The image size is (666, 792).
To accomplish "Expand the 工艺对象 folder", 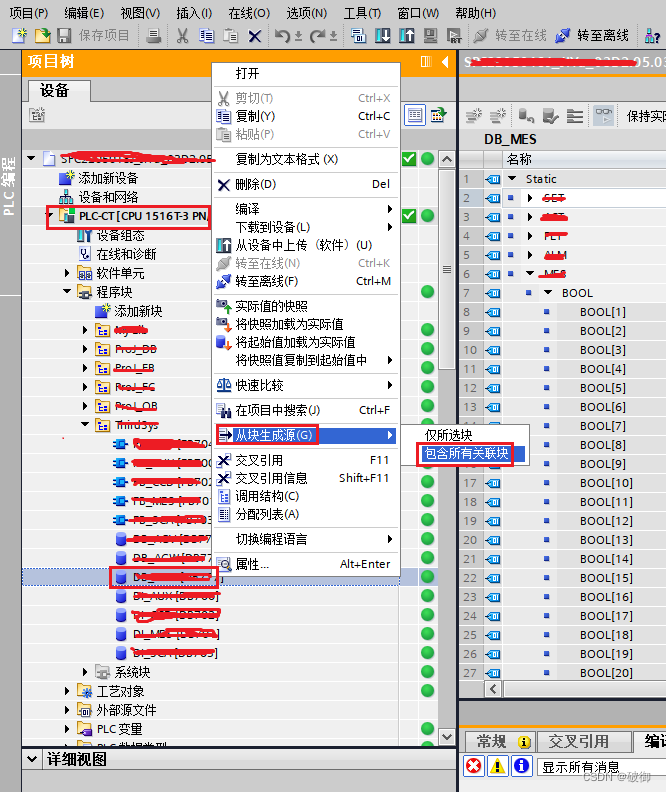I will (x=67, y=691).
